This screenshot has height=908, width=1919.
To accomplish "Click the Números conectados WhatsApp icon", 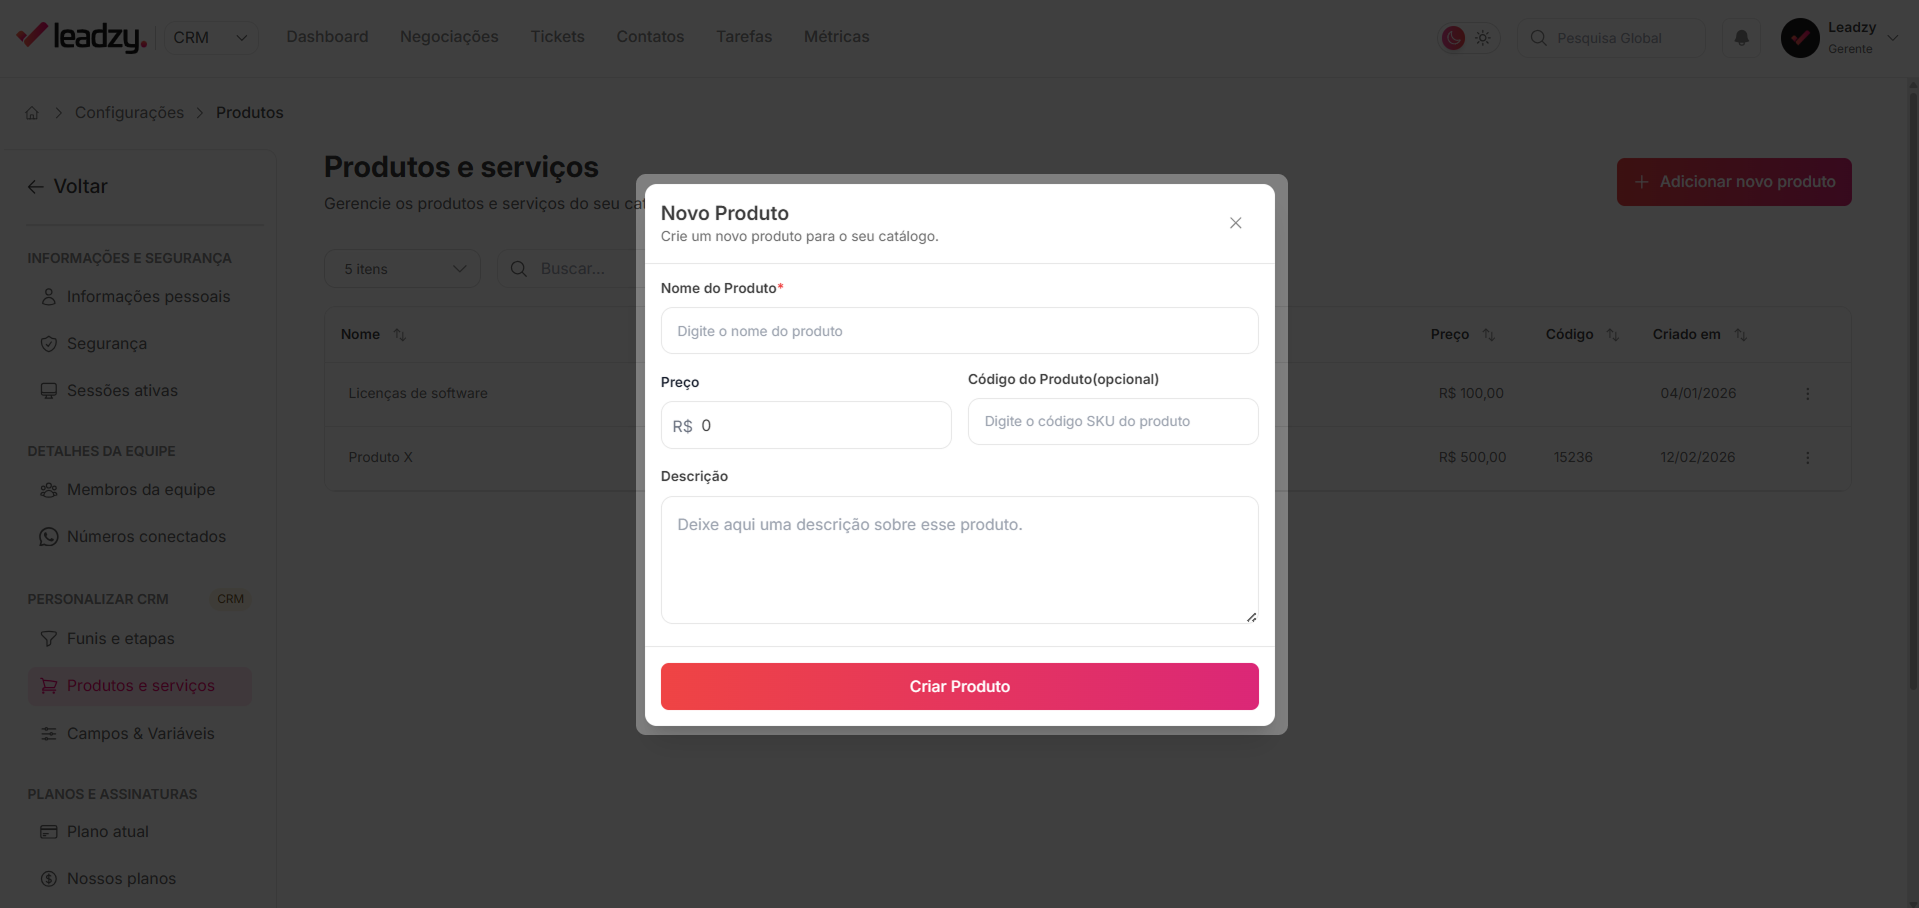I will click(x=48, y=537).
